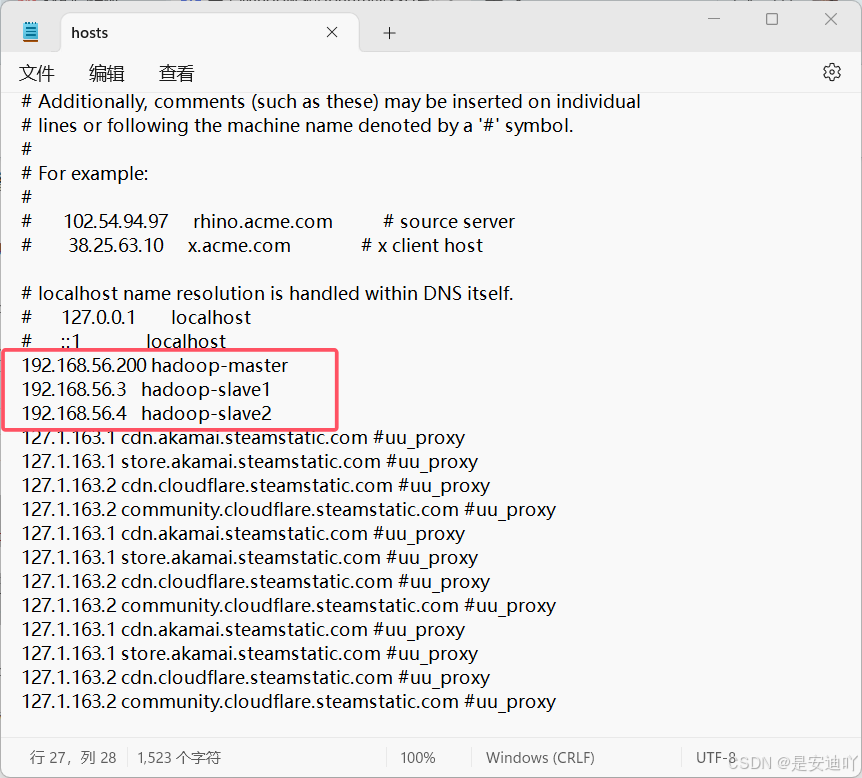The width and height of the screenshot is (862, 778).
Task: Click the x.acme.com text
Action: tap(239, 246)
